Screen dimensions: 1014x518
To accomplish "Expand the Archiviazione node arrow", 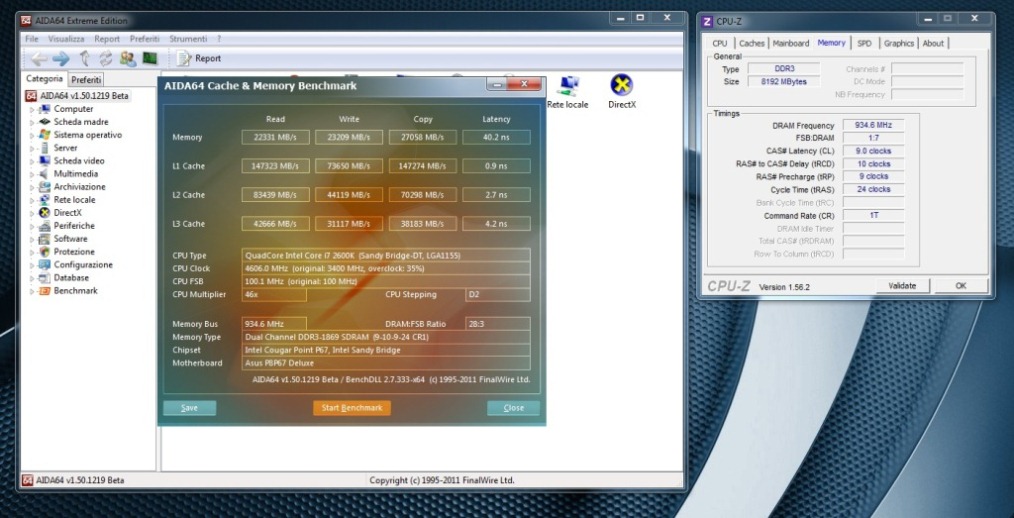I will click(32, 188).
